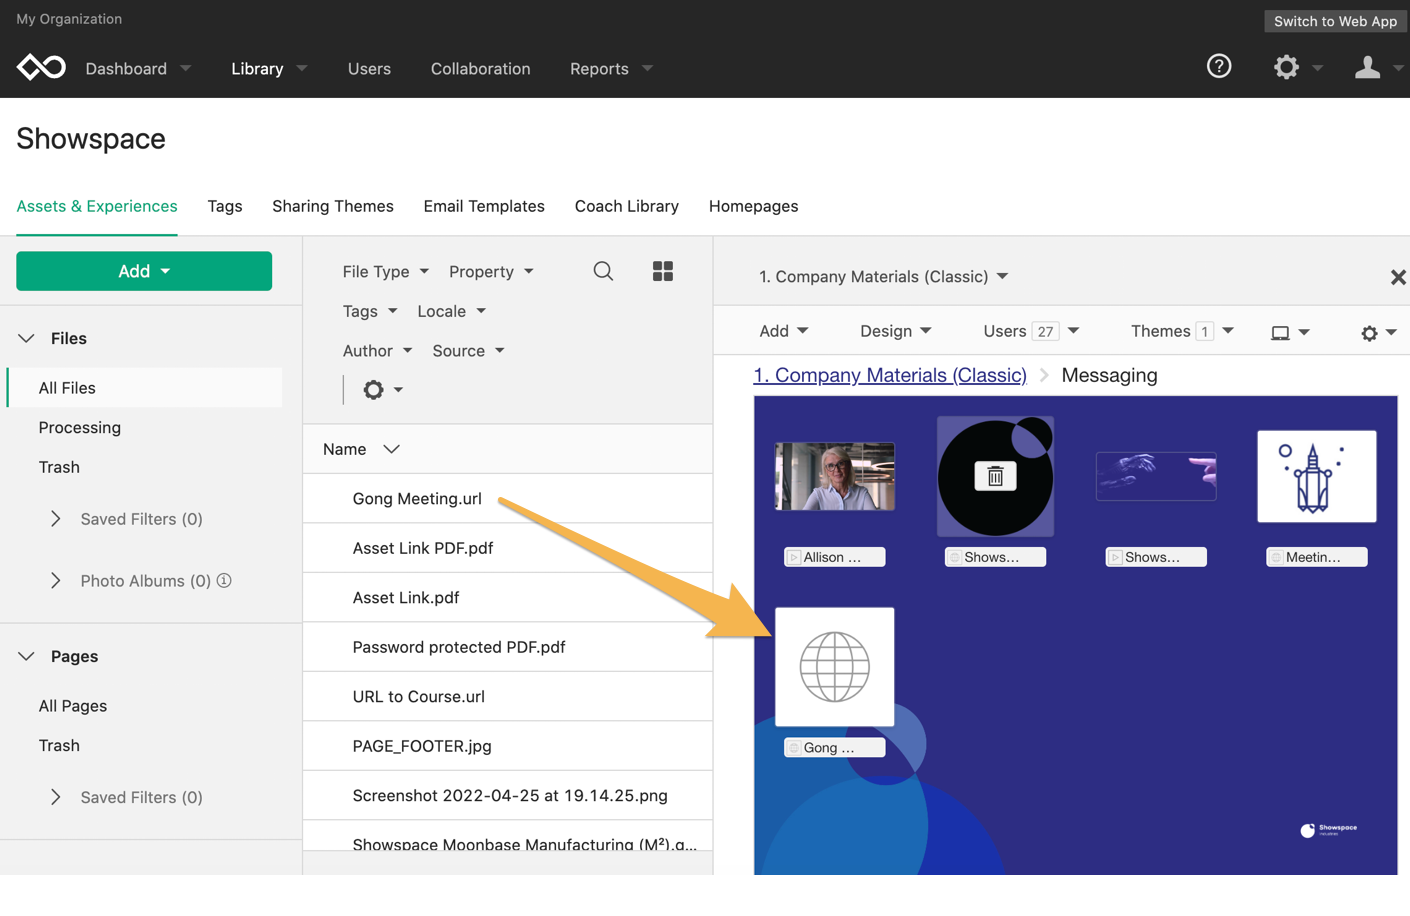Open the Author filter dropdown
This screenshot has width=1410, height=916.
coord(377,350)
